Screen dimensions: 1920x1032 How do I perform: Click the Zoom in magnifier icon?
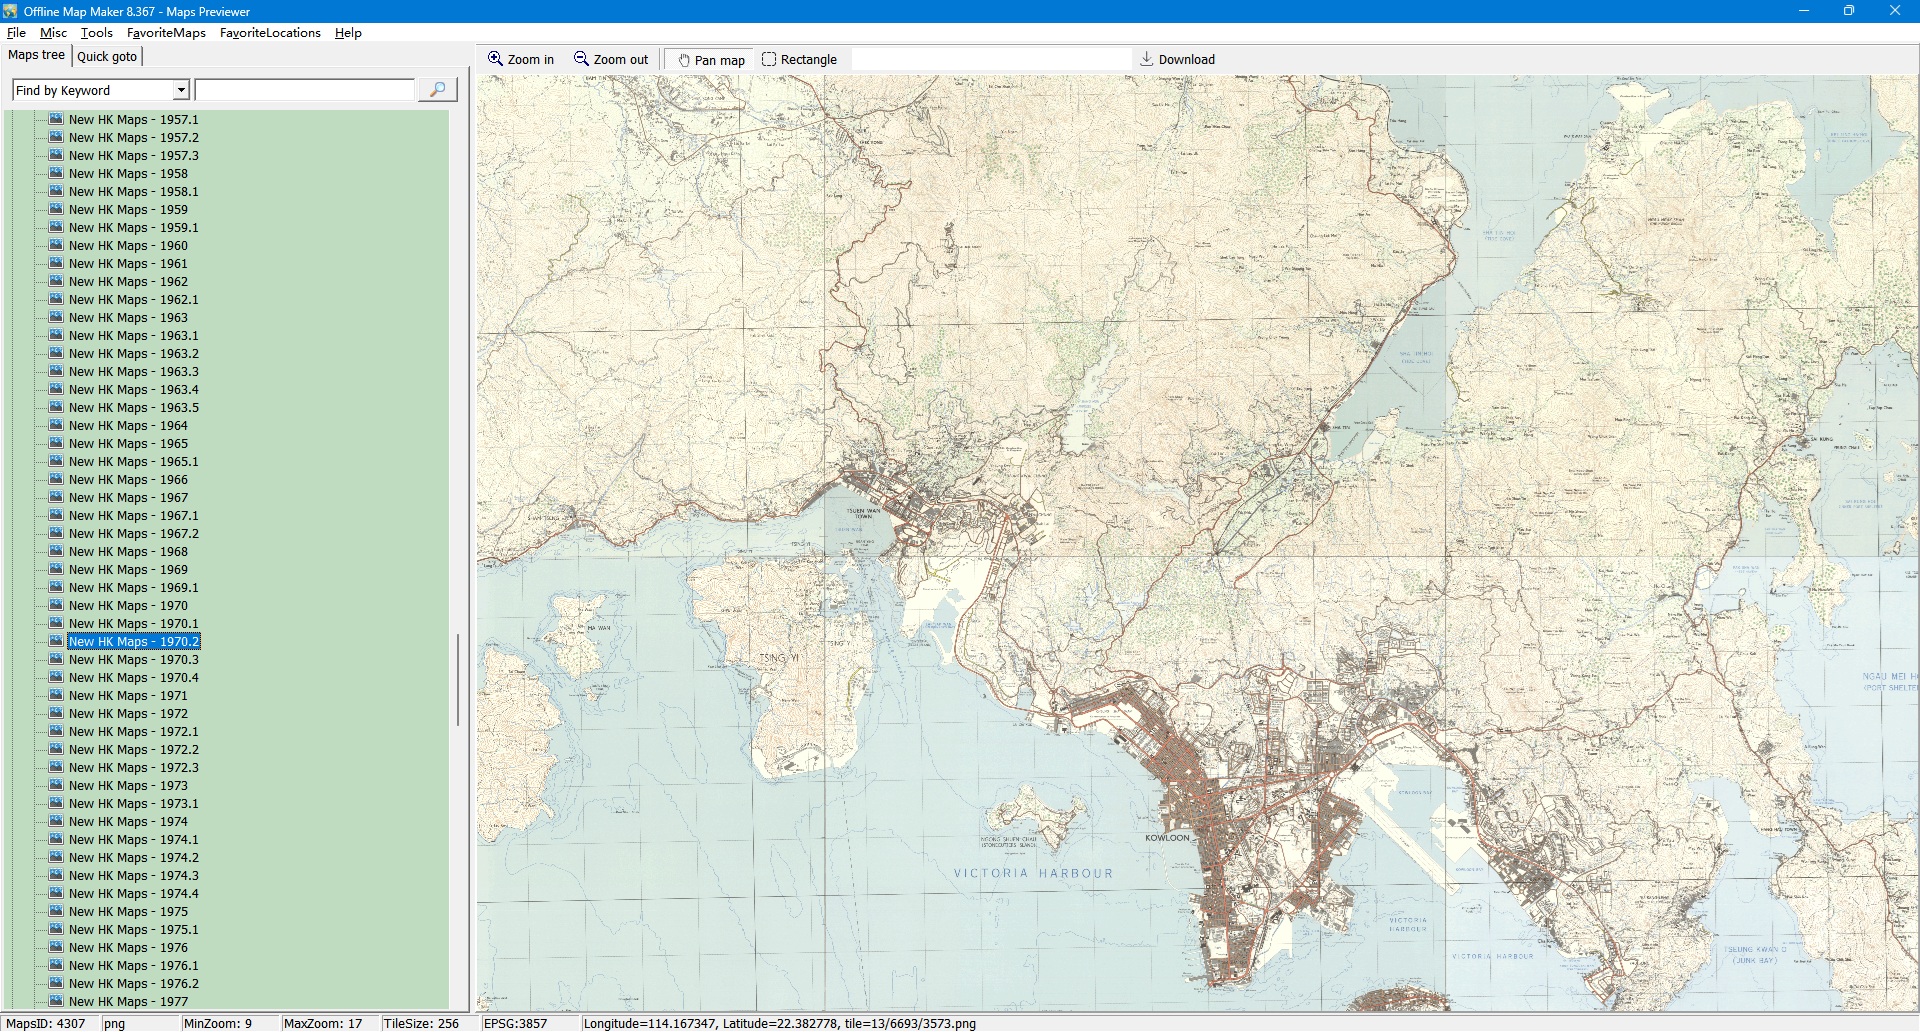coord(495,59)
